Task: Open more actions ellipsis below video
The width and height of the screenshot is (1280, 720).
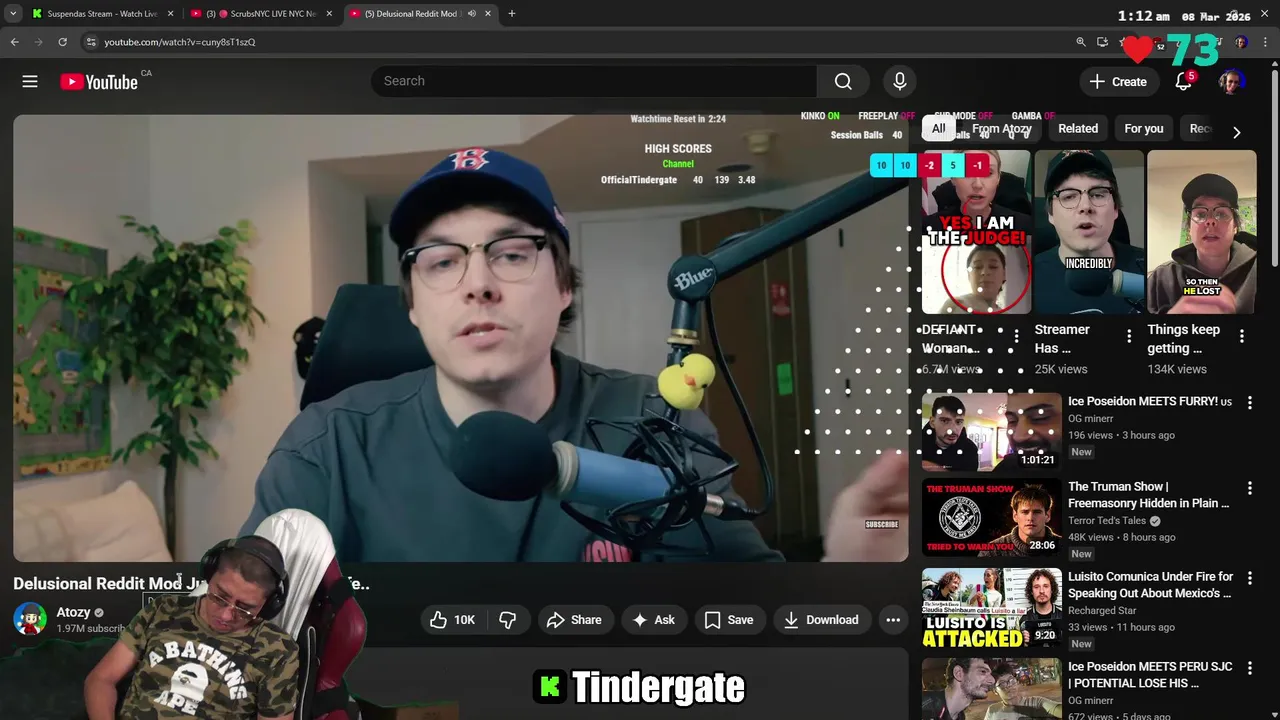Action: (x=893, y=620)
